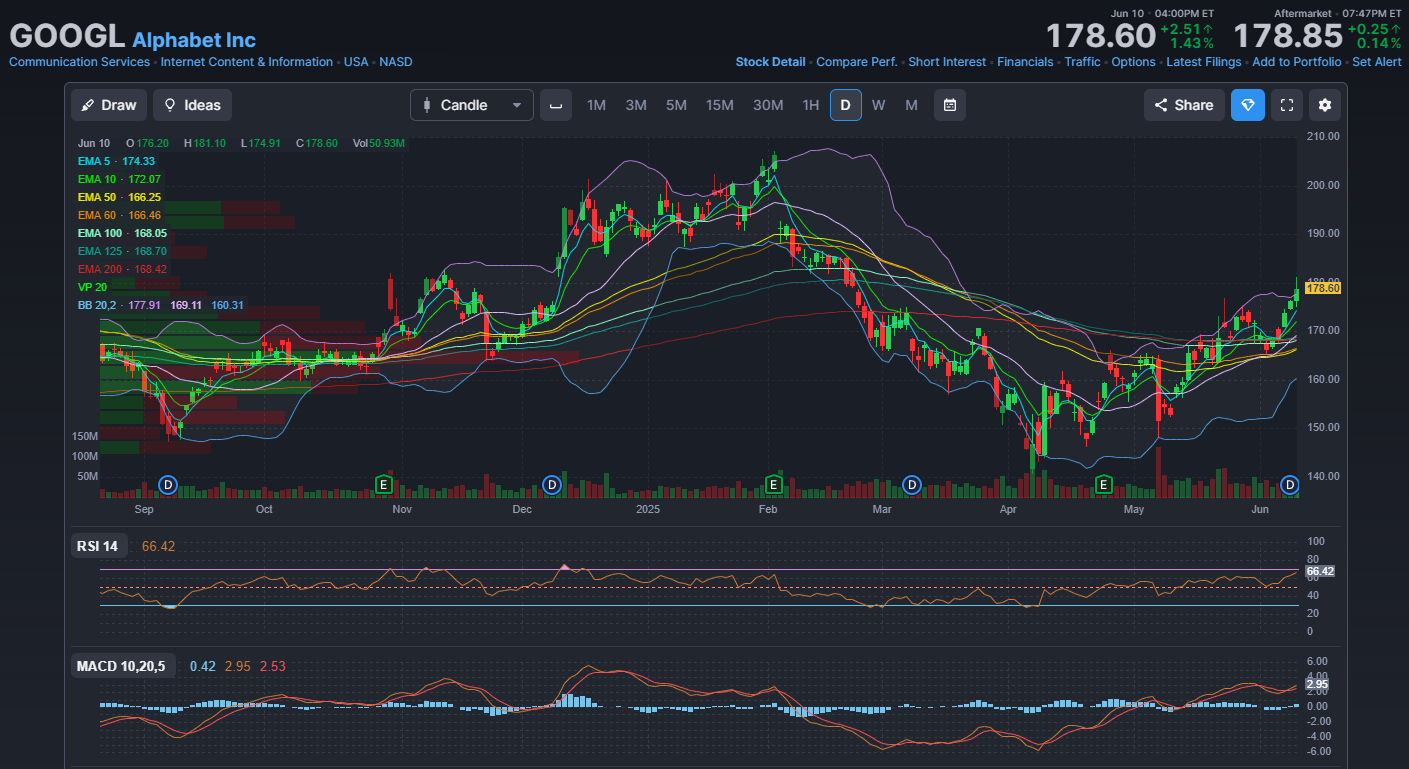Open the Candle chart type dropdown
The image size is (1409, 769).
(472, 105)
